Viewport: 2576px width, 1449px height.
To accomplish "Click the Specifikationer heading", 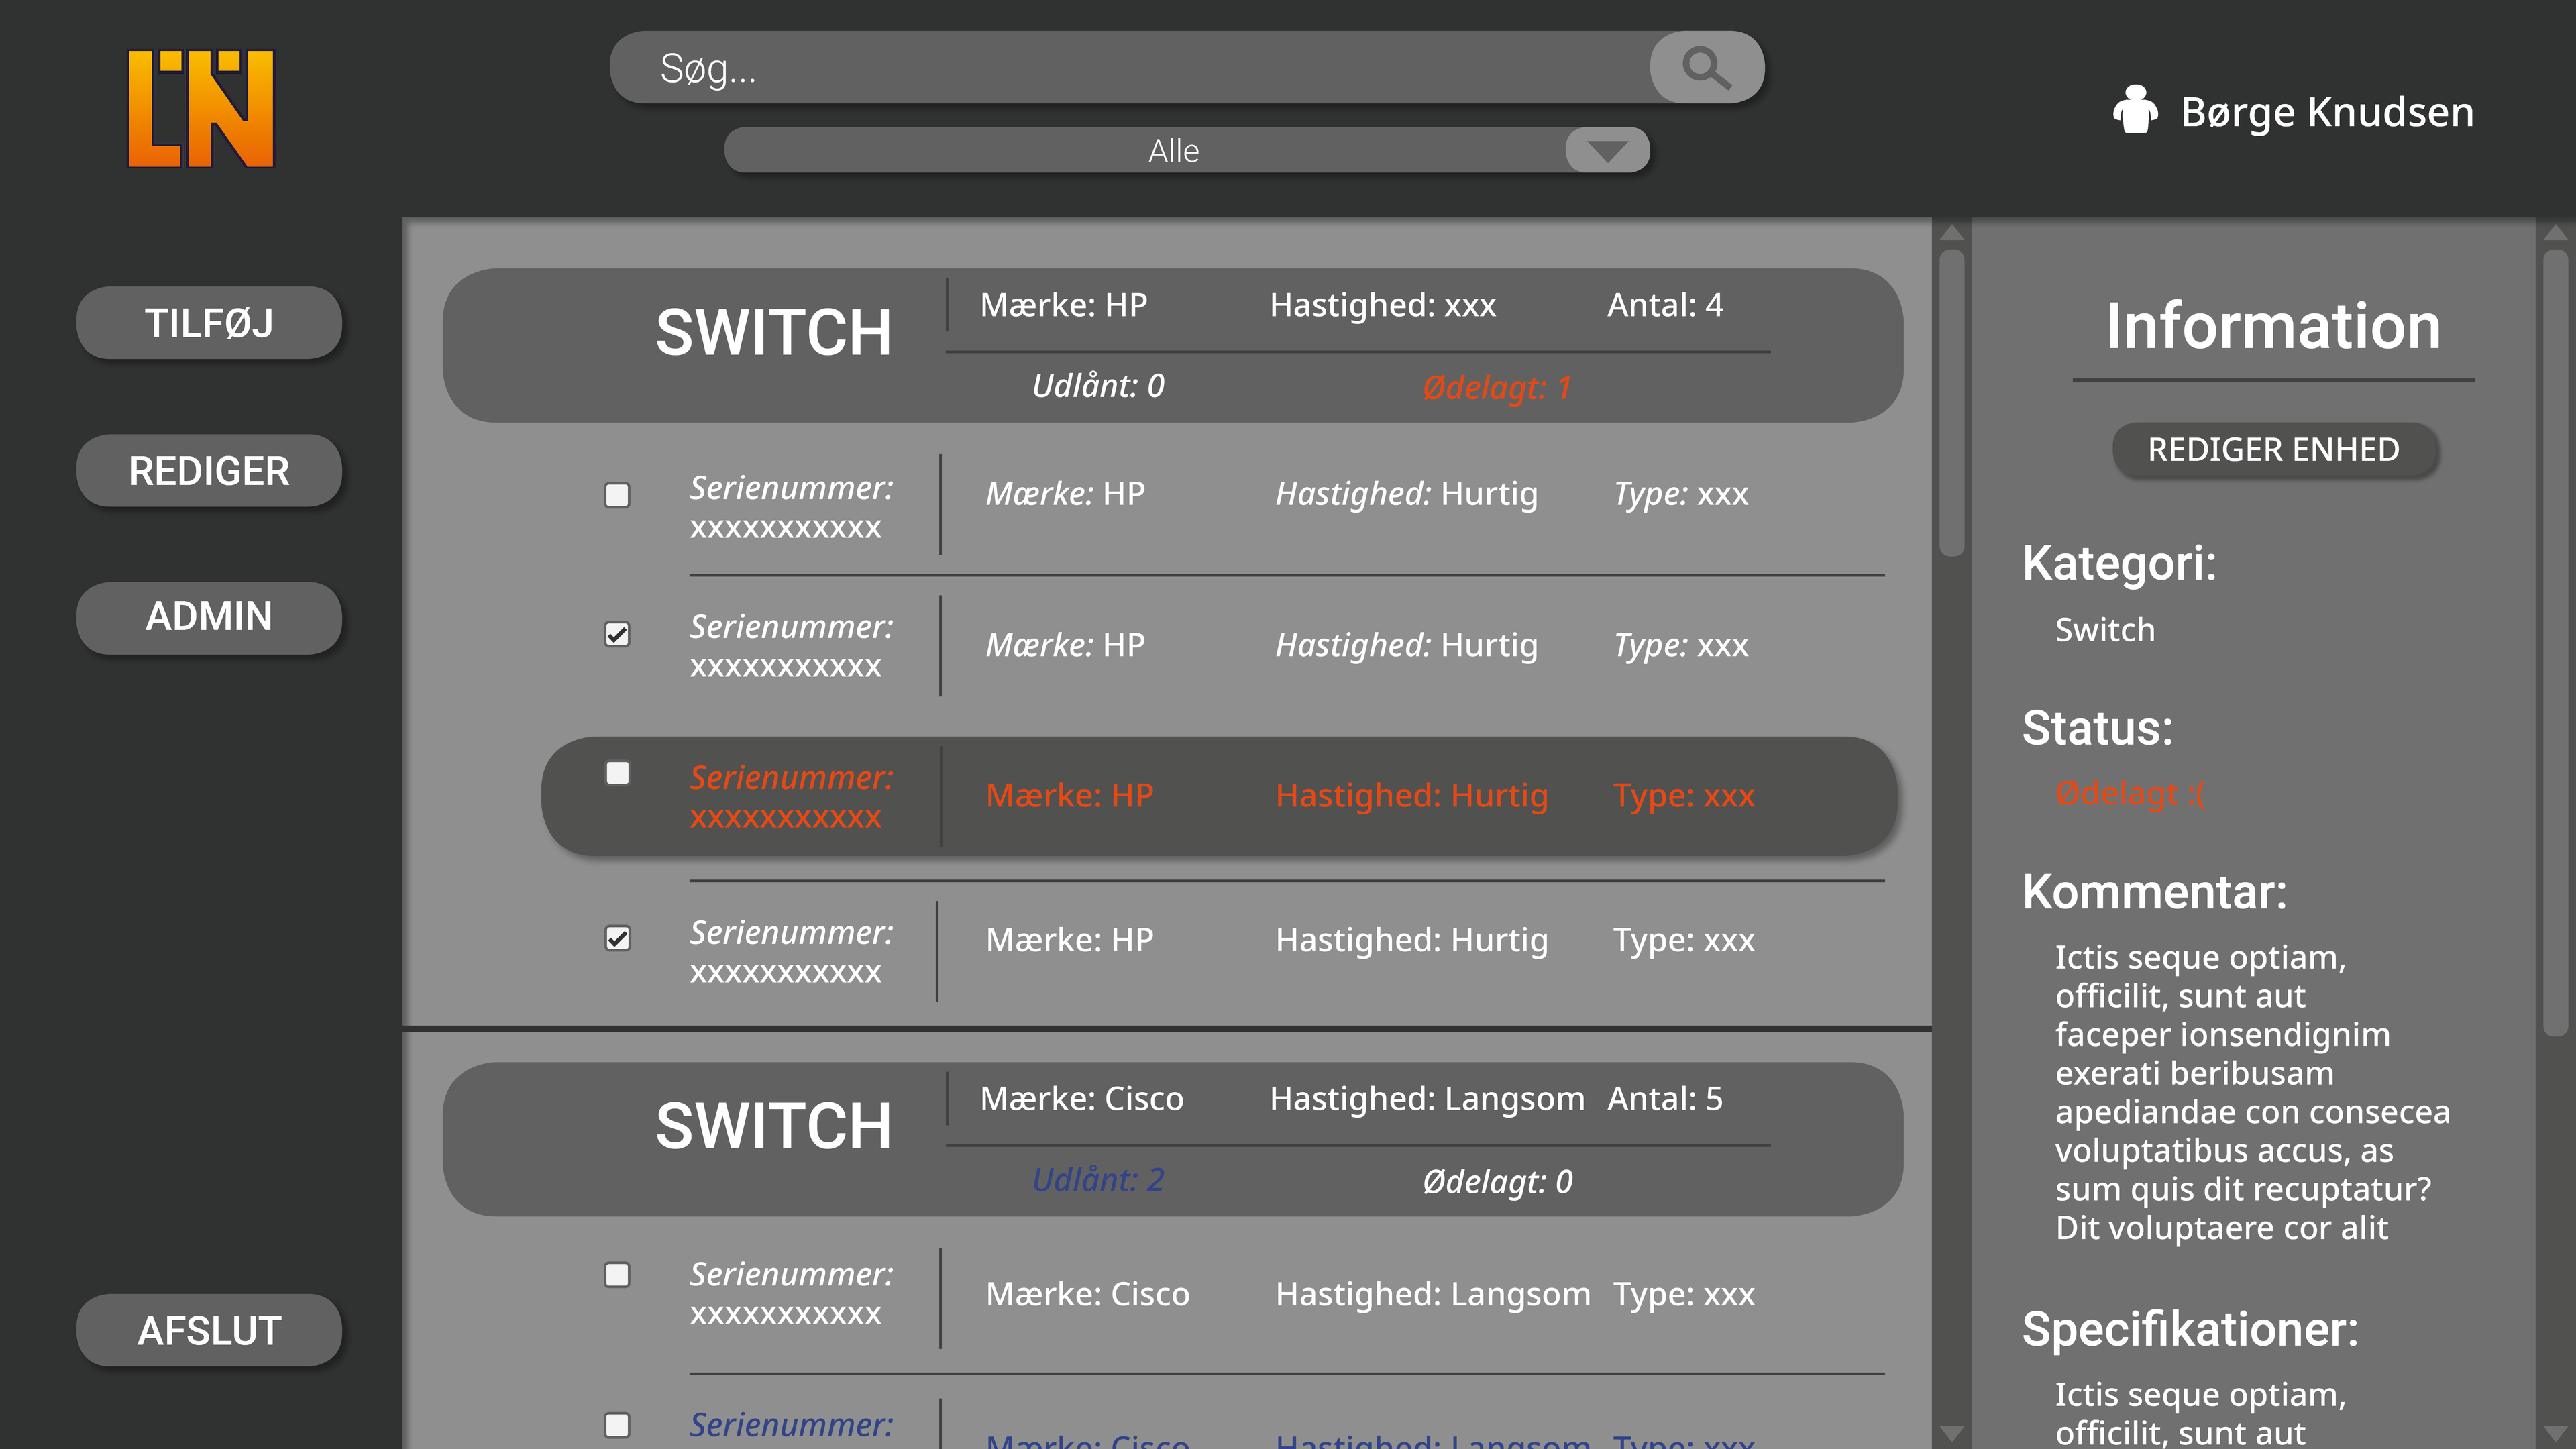I will [x=2190, y=1330].
